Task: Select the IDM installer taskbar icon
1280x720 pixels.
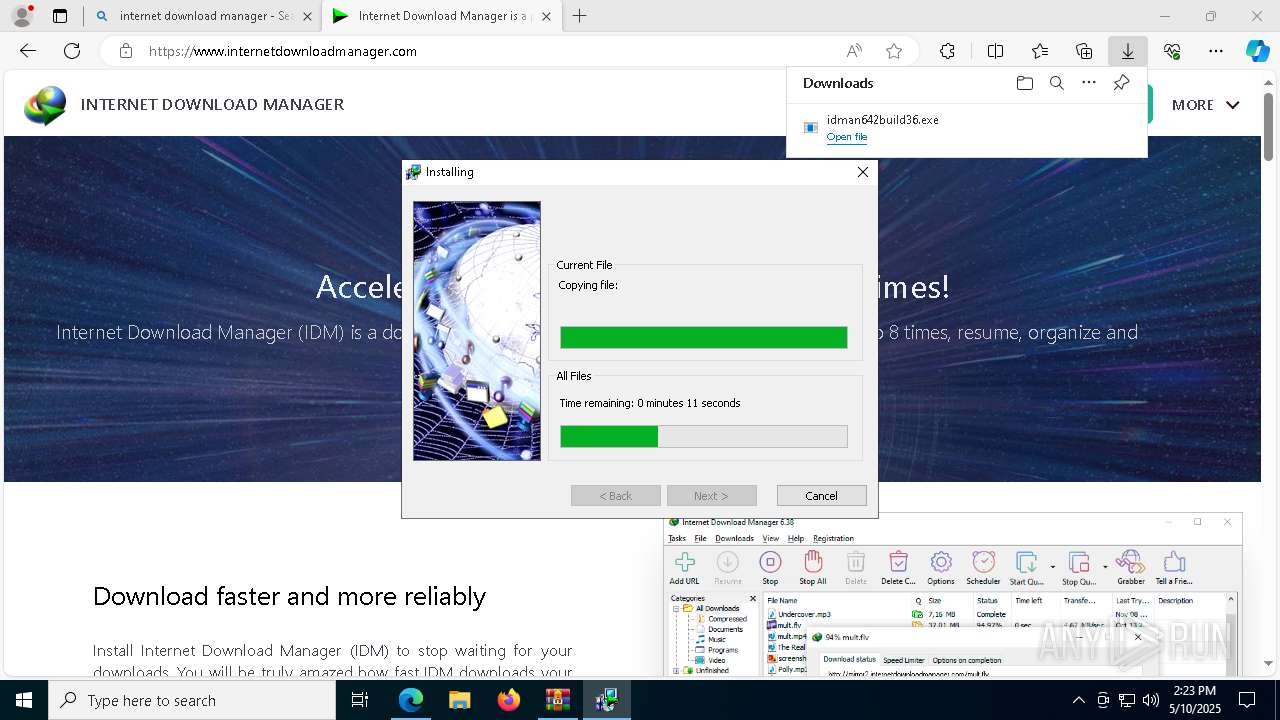Action: 606,700
